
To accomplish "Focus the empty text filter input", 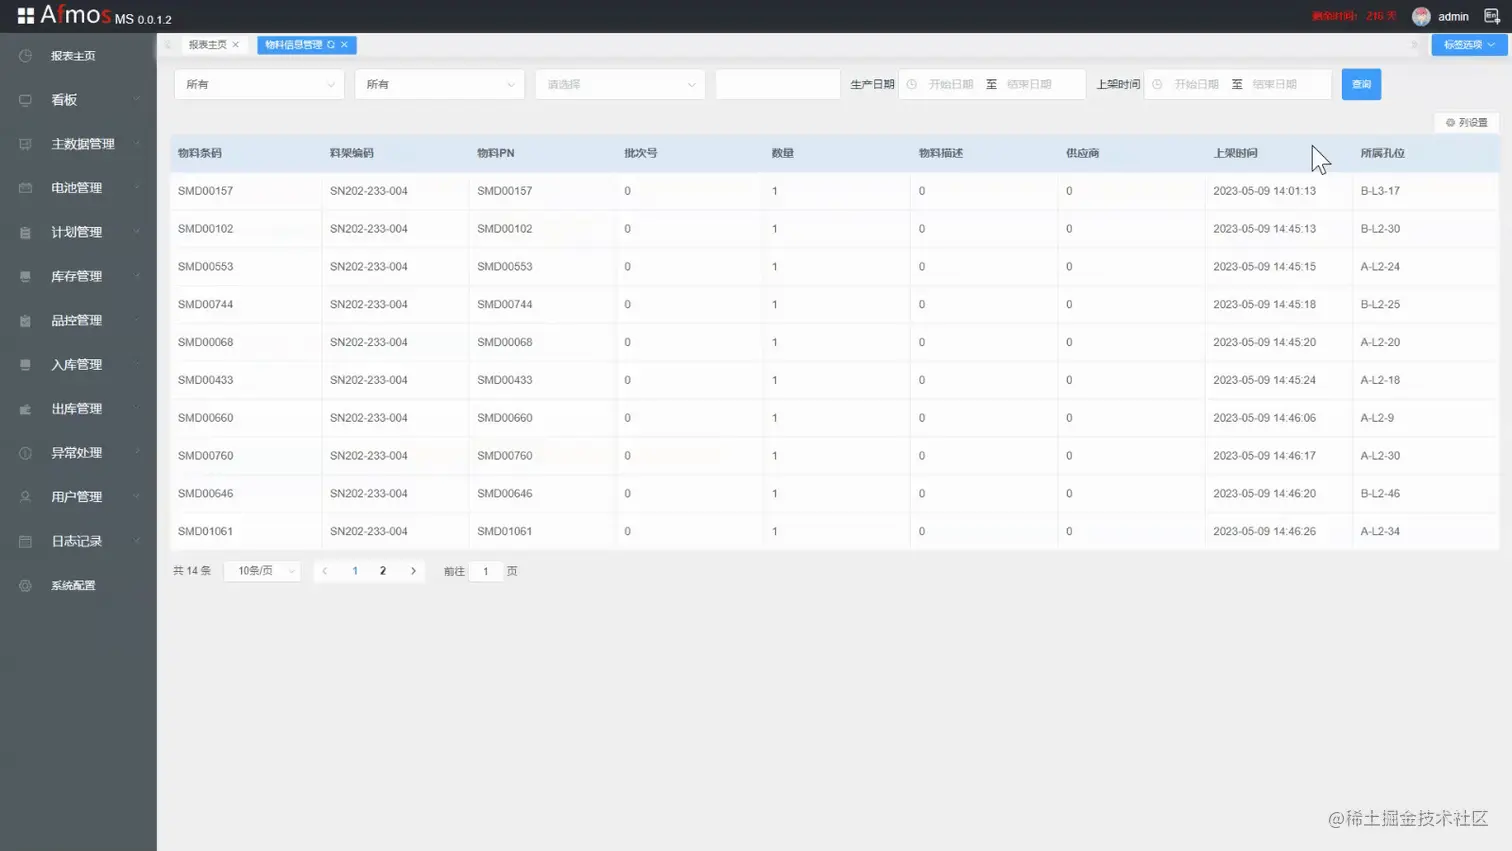I will [778, 84].
